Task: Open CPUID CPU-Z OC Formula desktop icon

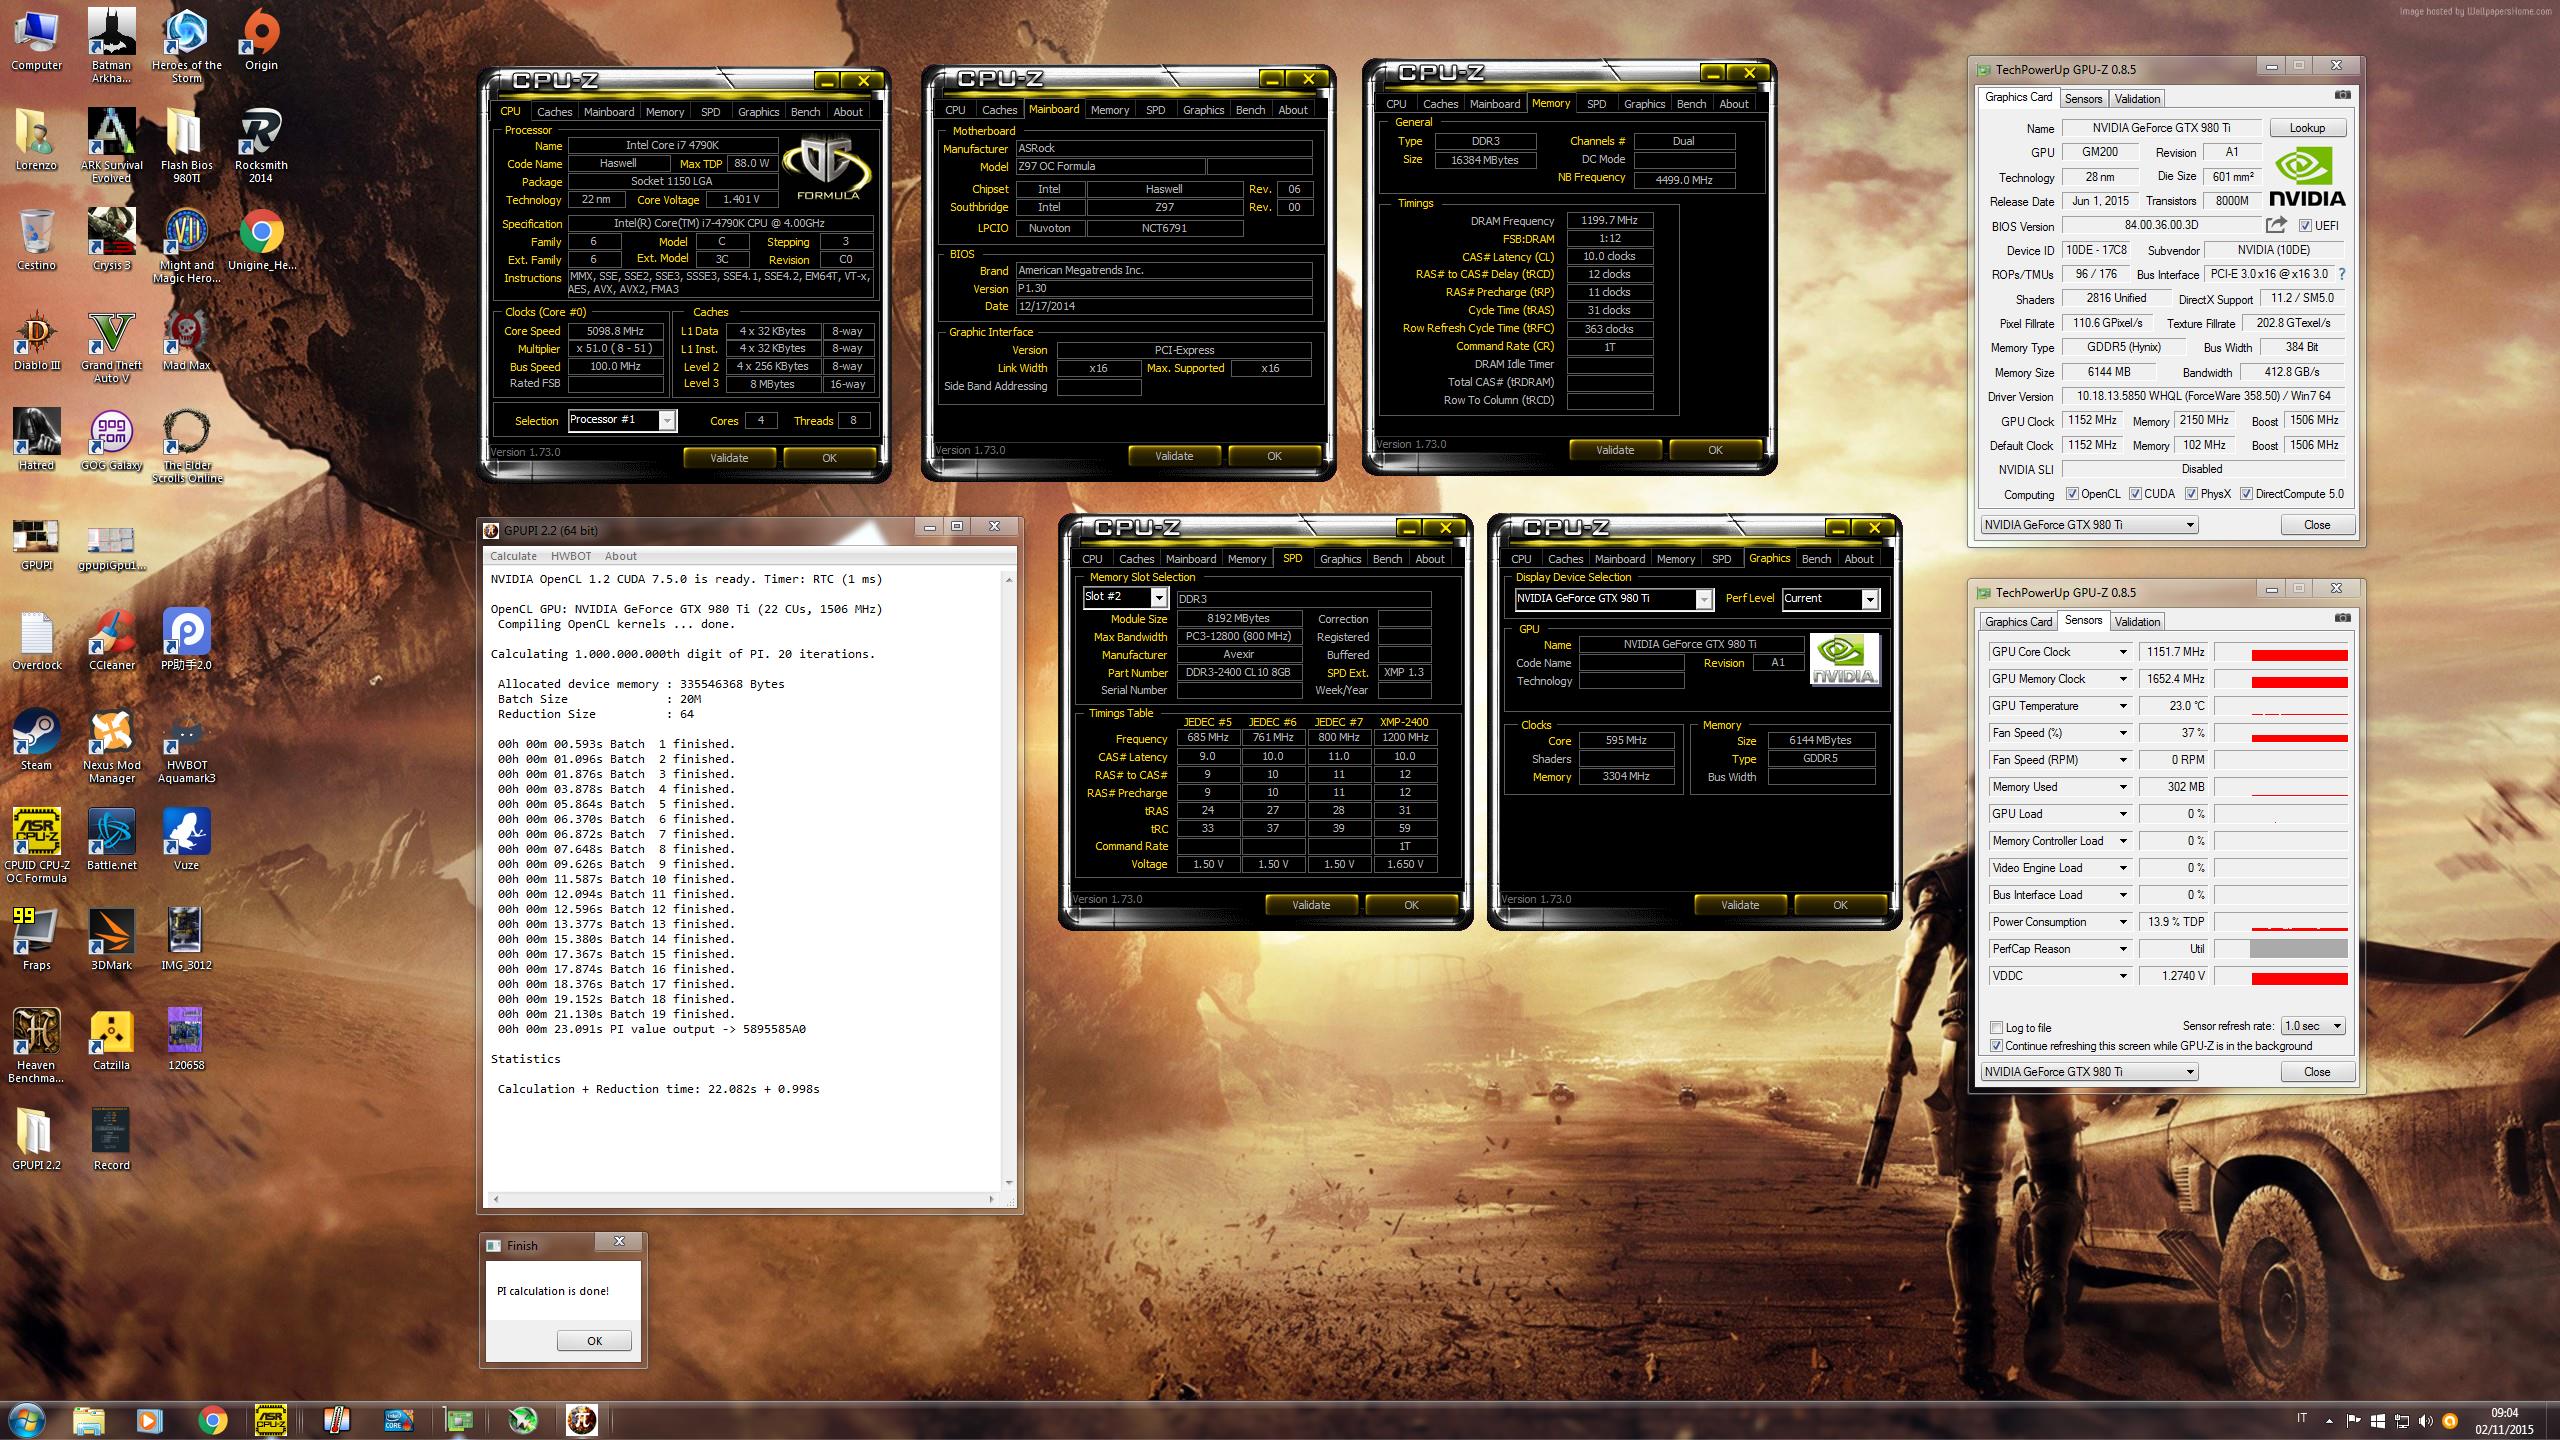Action: coord(36,845)
